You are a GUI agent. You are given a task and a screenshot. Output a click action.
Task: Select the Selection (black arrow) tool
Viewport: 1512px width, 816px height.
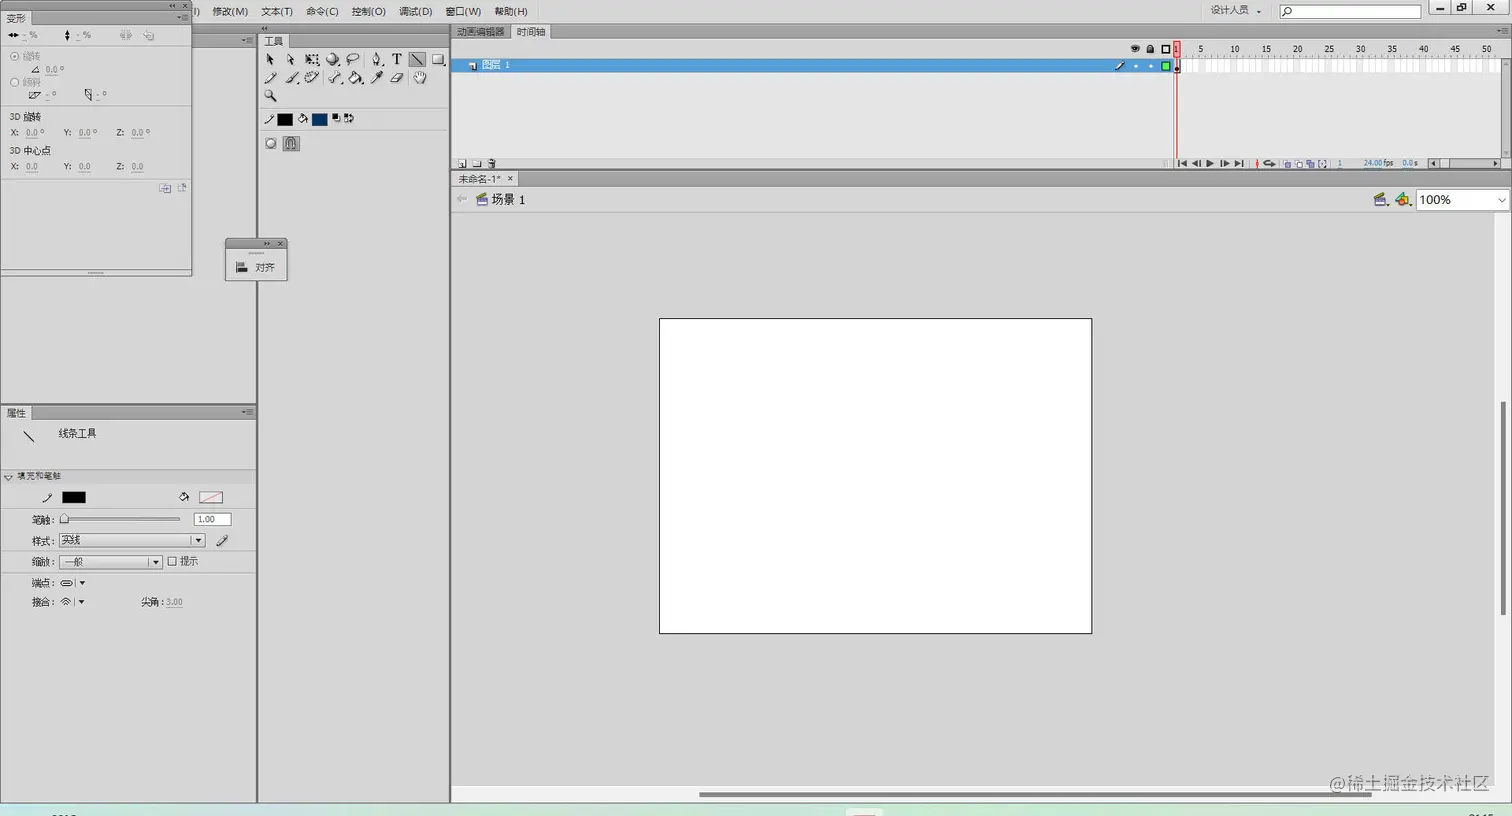[270, 60]
